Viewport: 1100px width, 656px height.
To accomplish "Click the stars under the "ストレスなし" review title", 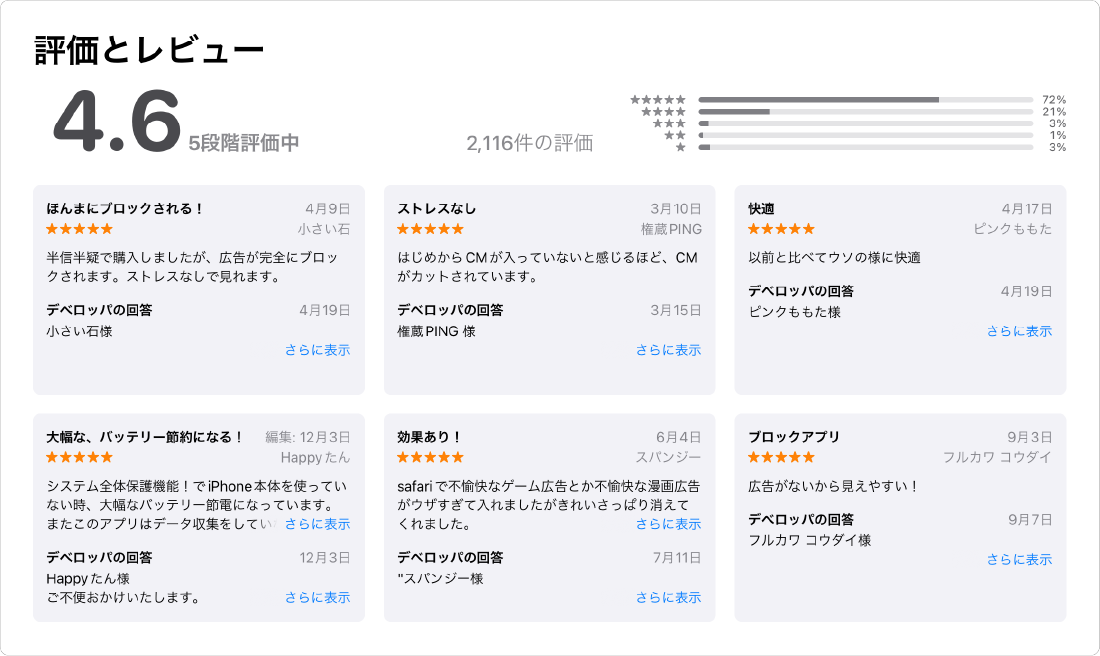I will tap(431, 229).
